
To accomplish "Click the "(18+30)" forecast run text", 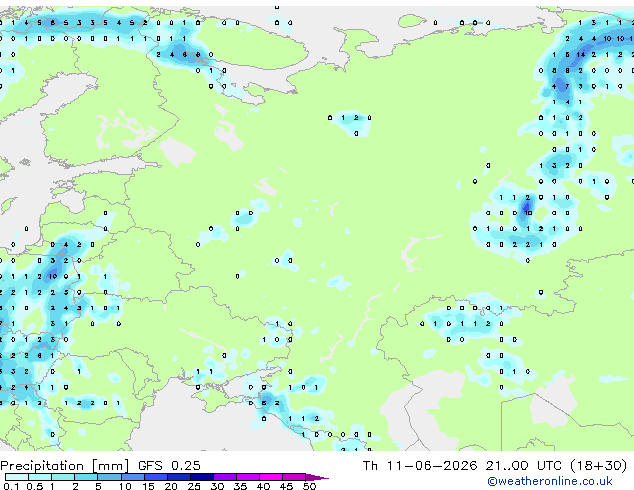I will click(598, 466).
